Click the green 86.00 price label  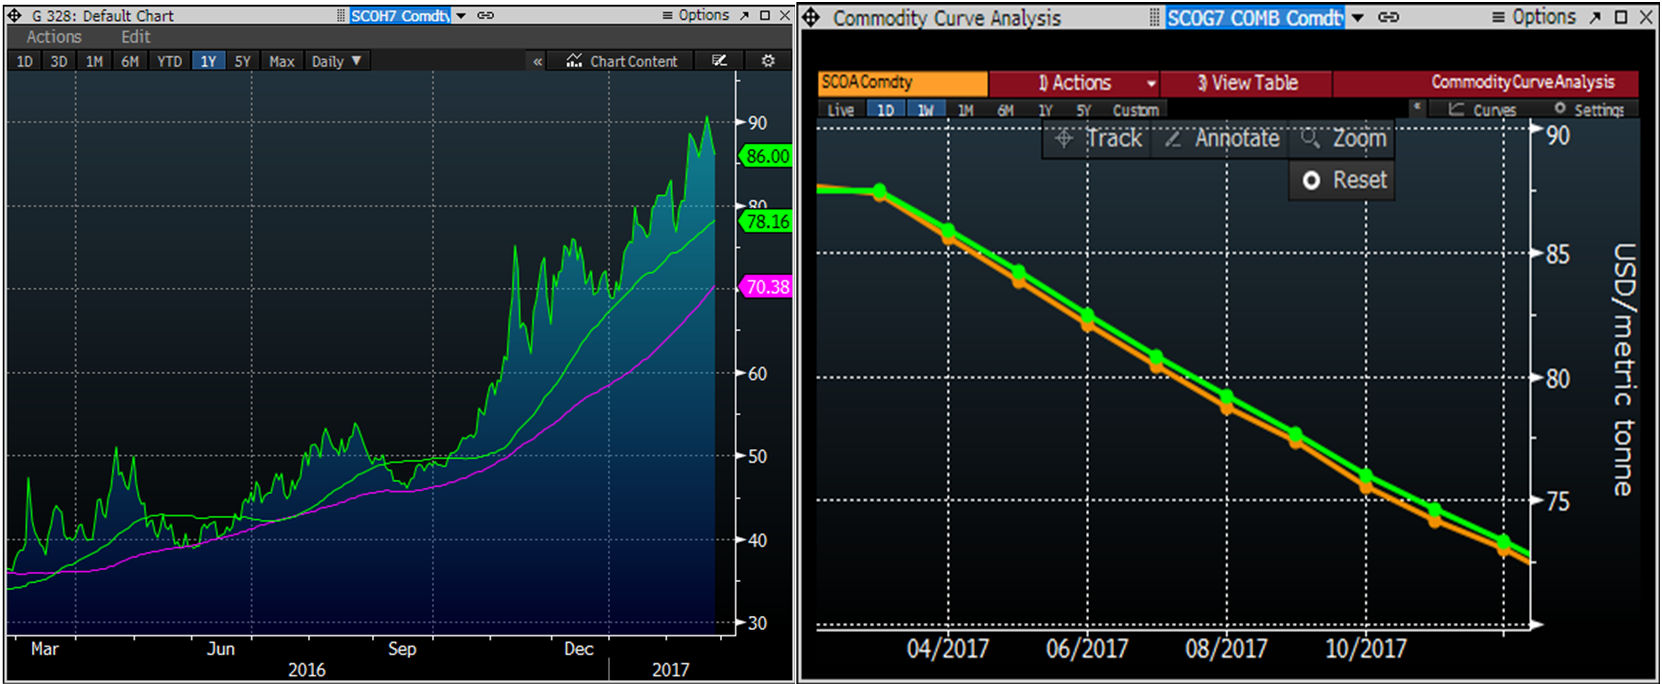click(x=767, y=156)
